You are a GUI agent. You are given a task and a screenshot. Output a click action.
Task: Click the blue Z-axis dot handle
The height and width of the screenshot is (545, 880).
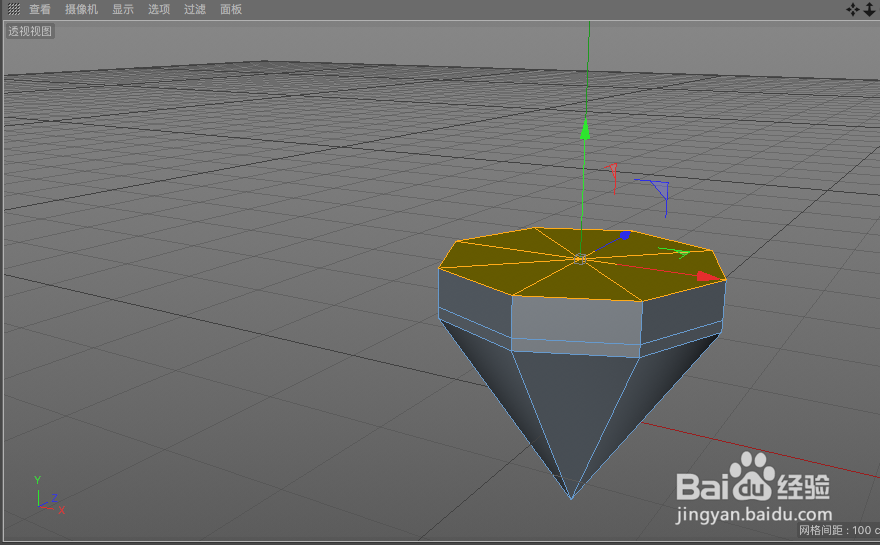625,235
